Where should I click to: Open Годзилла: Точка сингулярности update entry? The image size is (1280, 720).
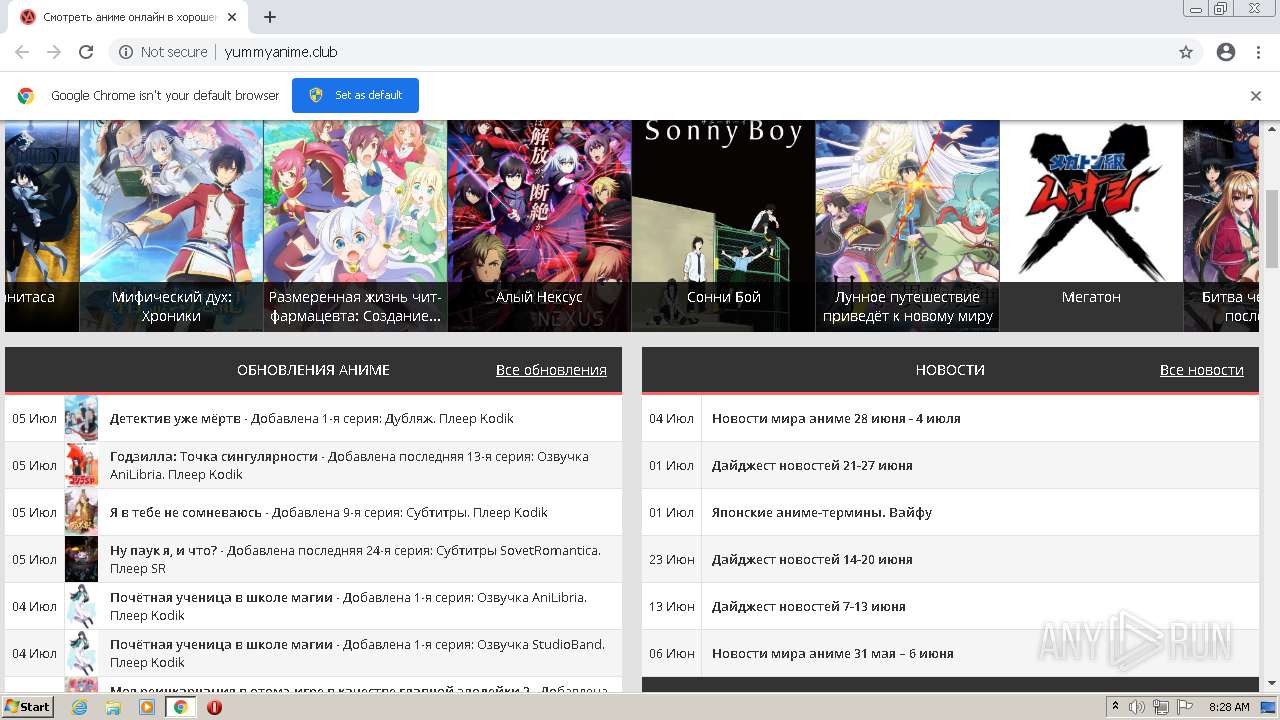click(x=350, y=465)
